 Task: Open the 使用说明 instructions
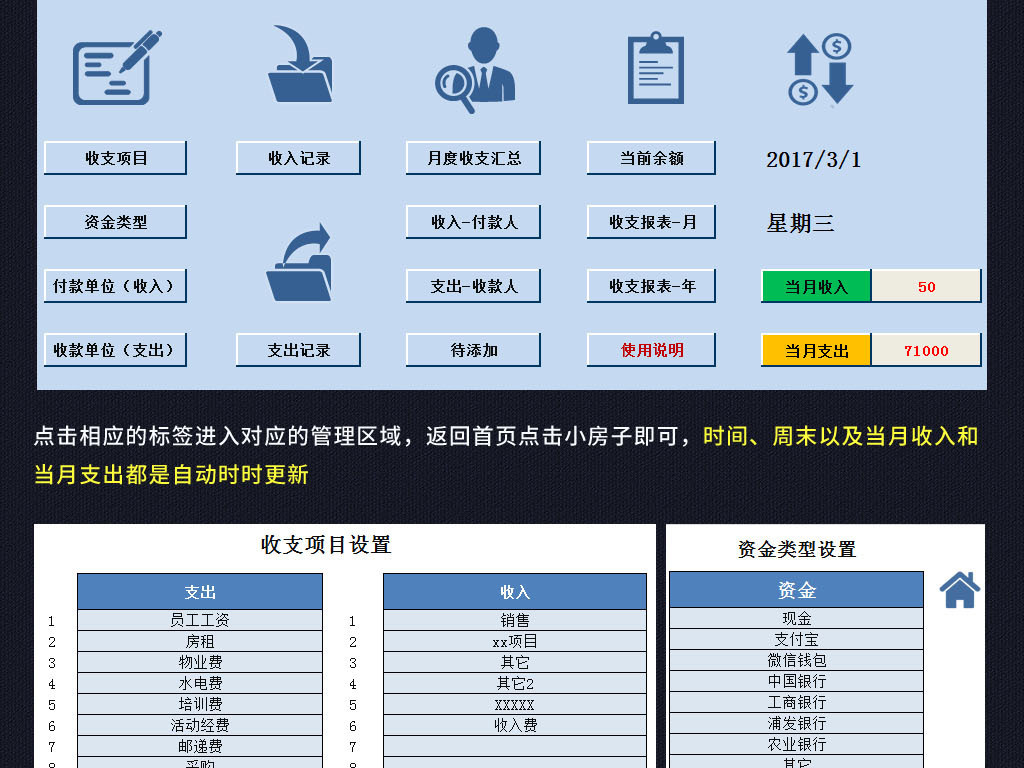coord(650,350)
